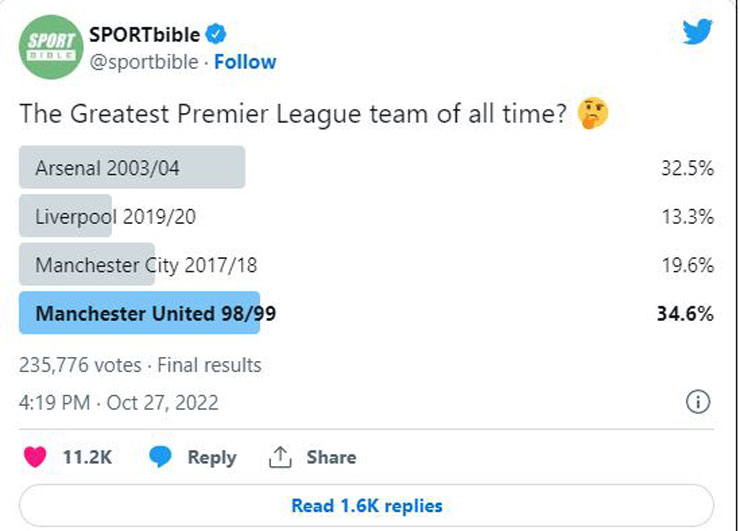Select the Manchester City 2017/18 poll option
Image resolution: width=740 pixels, height=531 pixels.
coord(366,265)
